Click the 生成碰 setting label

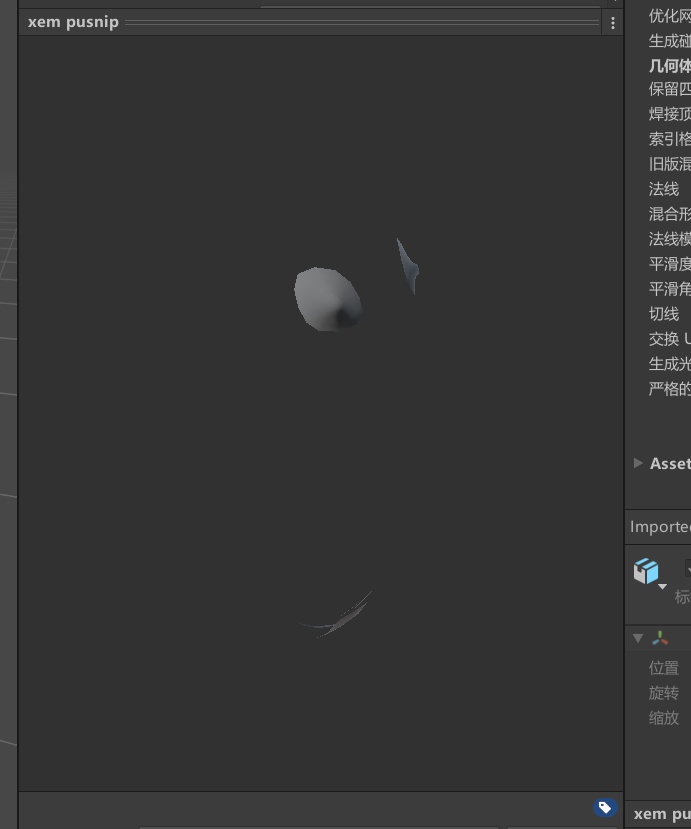(670, 41)
